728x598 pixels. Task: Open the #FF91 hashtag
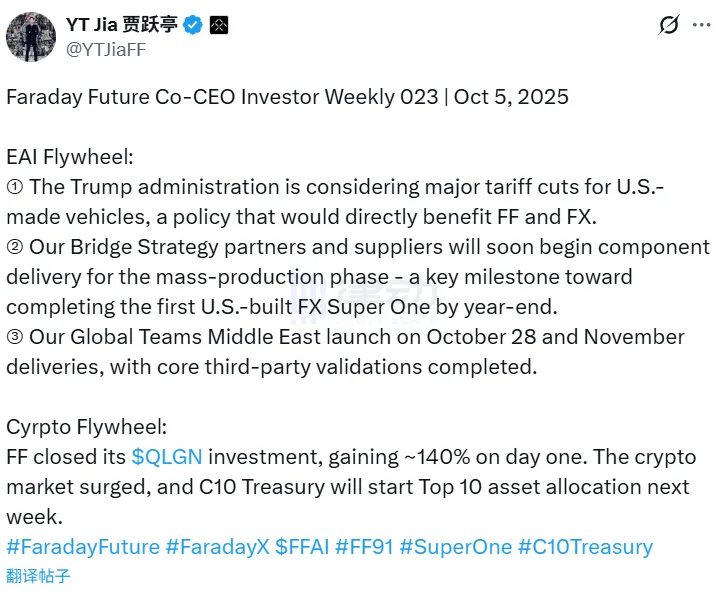click(364, 547)
